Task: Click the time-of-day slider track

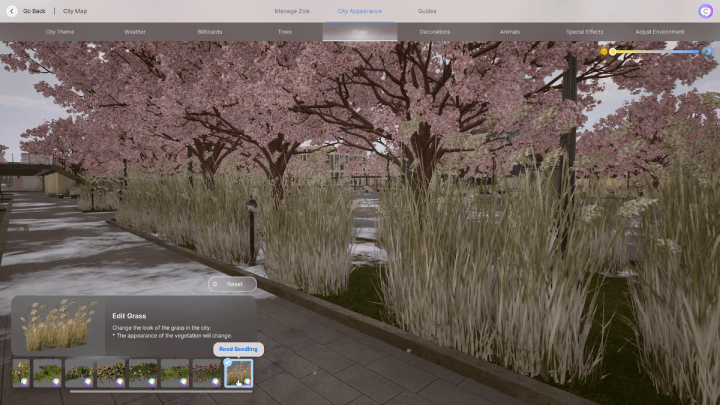Action: tap(660, 51)
